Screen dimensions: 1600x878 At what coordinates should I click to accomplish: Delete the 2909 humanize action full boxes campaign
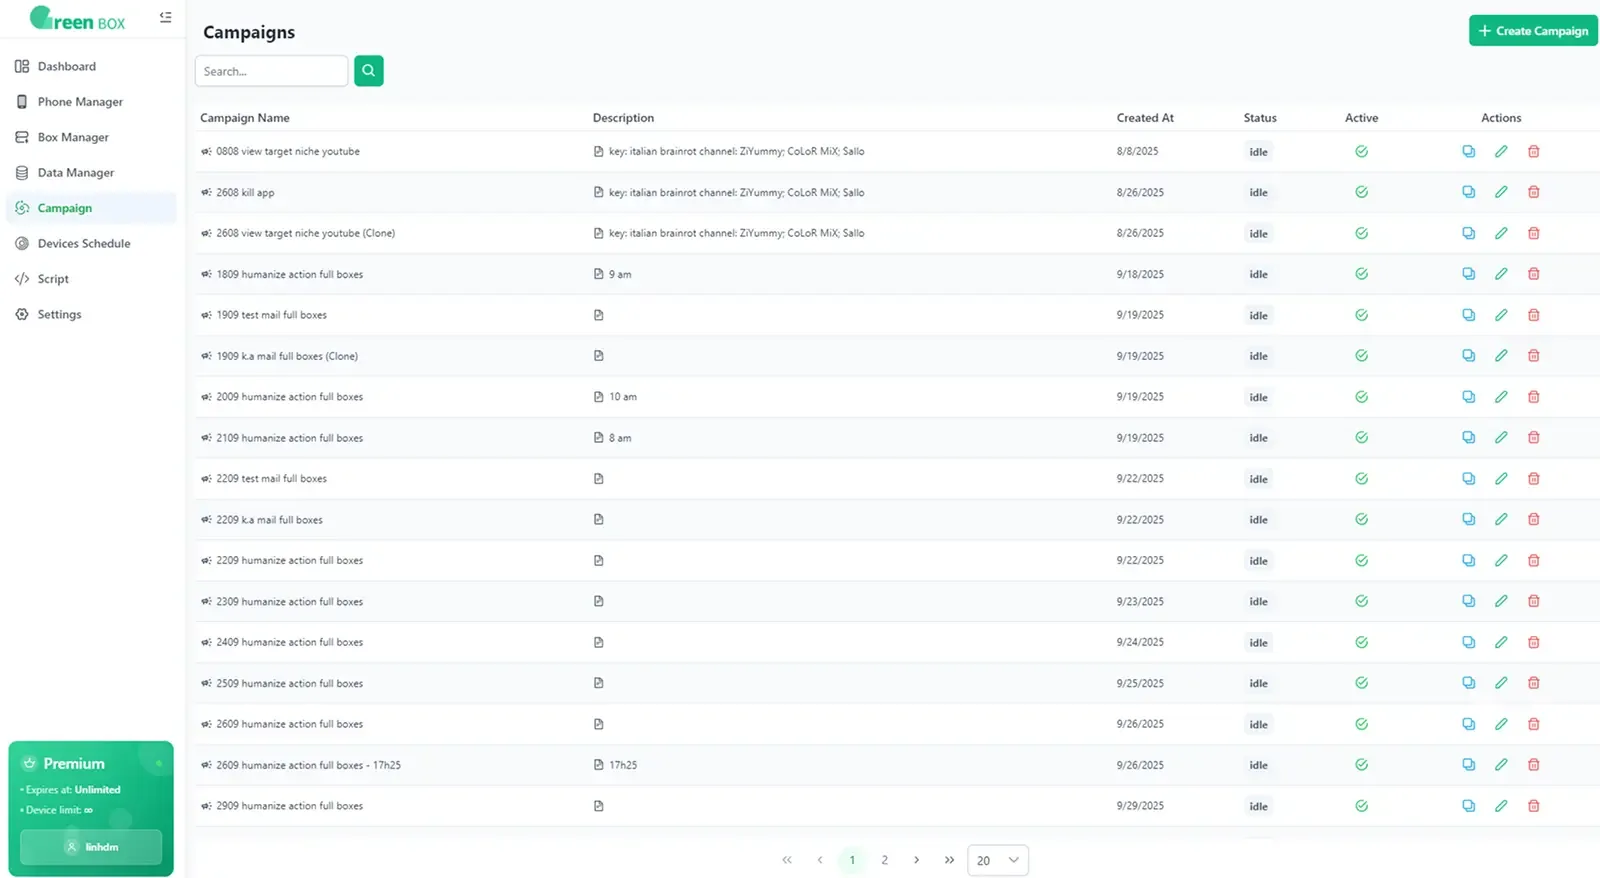(x=1533, y=806)
